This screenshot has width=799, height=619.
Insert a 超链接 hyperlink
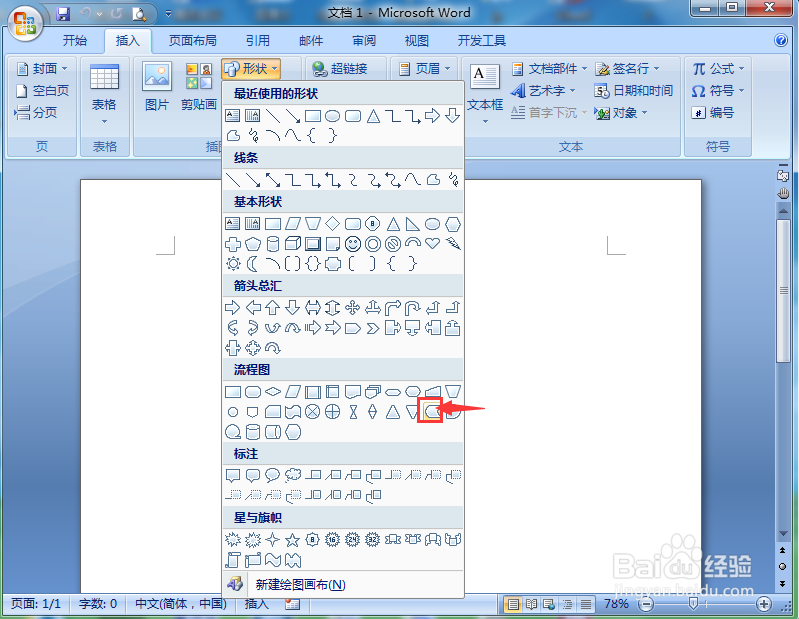[x=340, y=68]
